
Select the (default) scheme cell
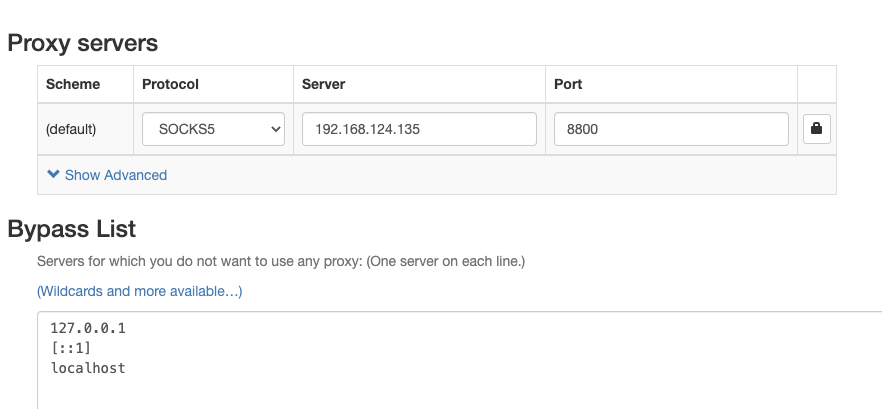click(x=71, y=129)
